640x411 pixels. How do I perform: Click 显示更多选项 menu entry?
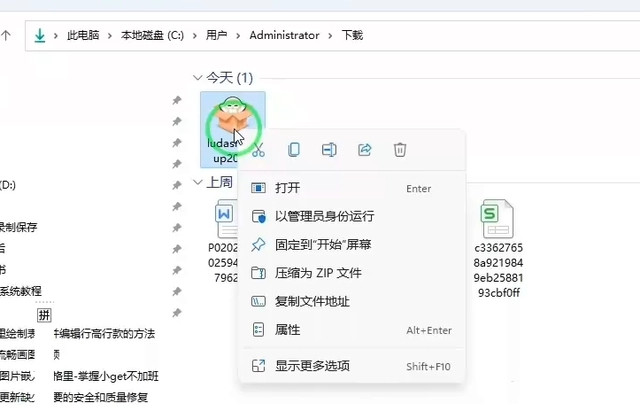click(x=352, y=366)
